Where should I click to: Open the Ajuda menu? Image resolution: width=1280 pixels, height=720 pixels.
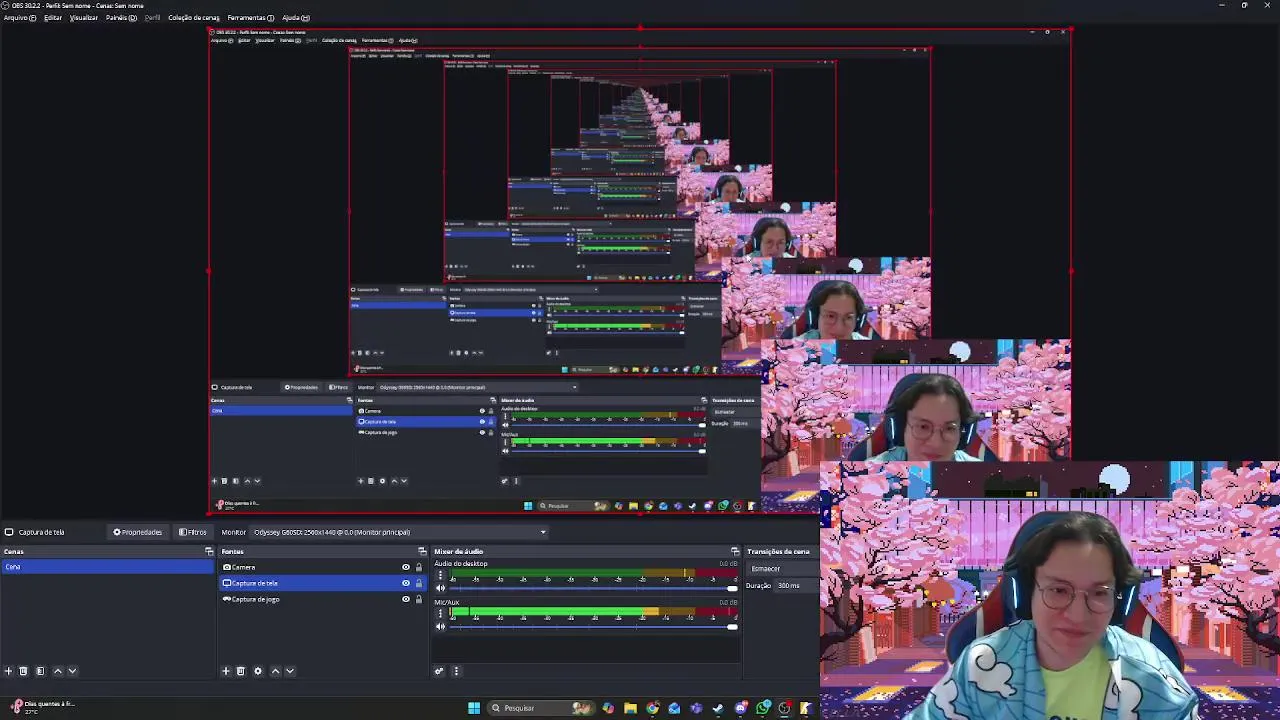coord(295,18)
